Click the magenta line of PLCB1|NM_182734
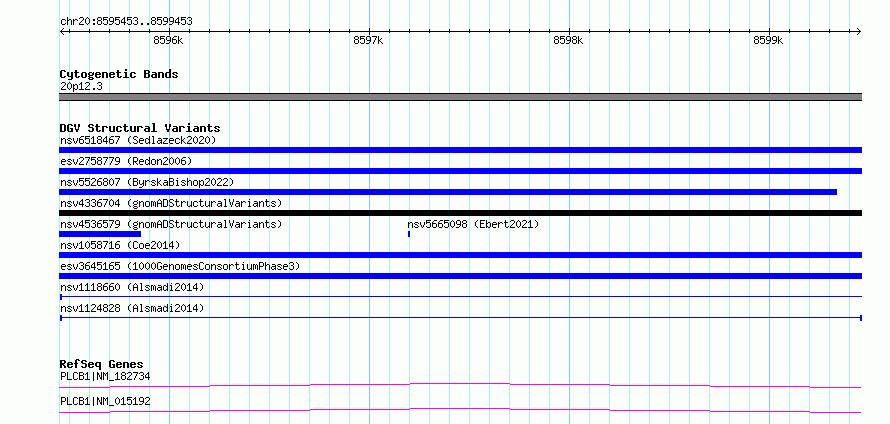The width and height of the screenshot is (890, 424). (x=460, y=385)
